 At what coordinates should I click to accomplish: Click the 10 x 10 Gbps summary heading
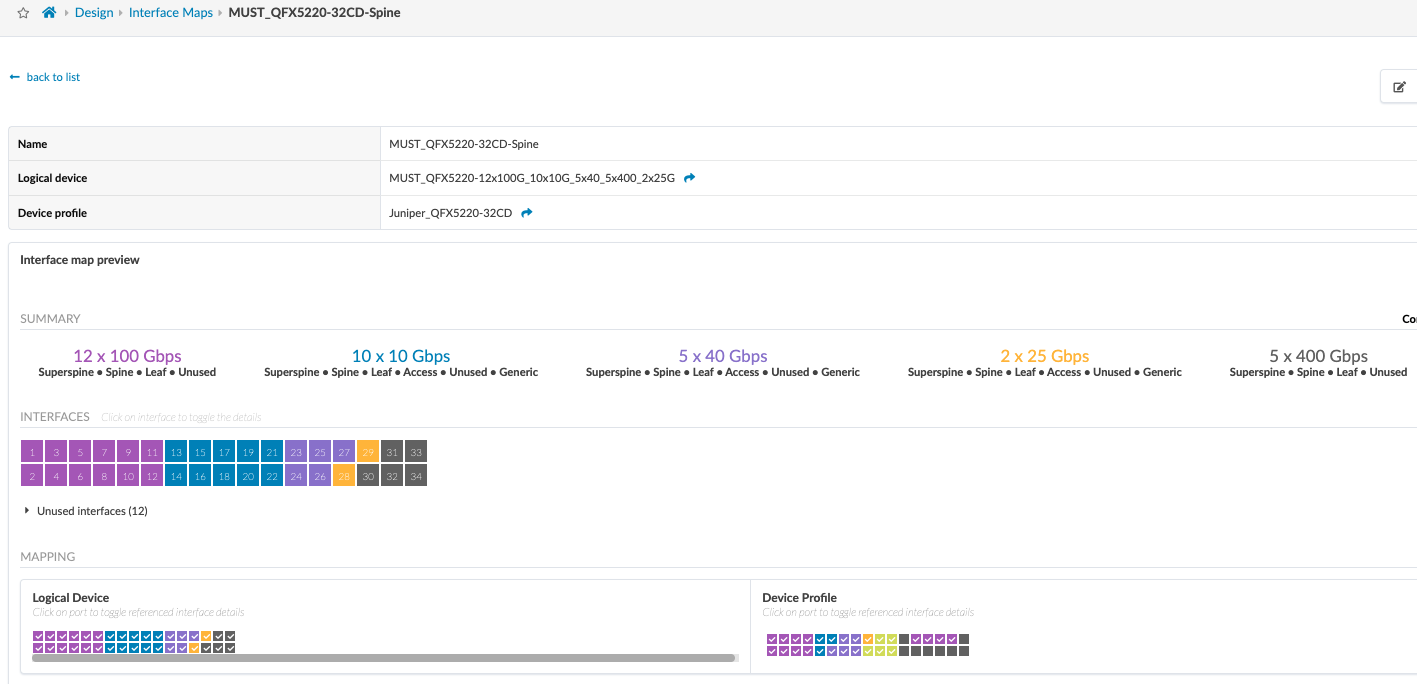(x=400, y=356)
